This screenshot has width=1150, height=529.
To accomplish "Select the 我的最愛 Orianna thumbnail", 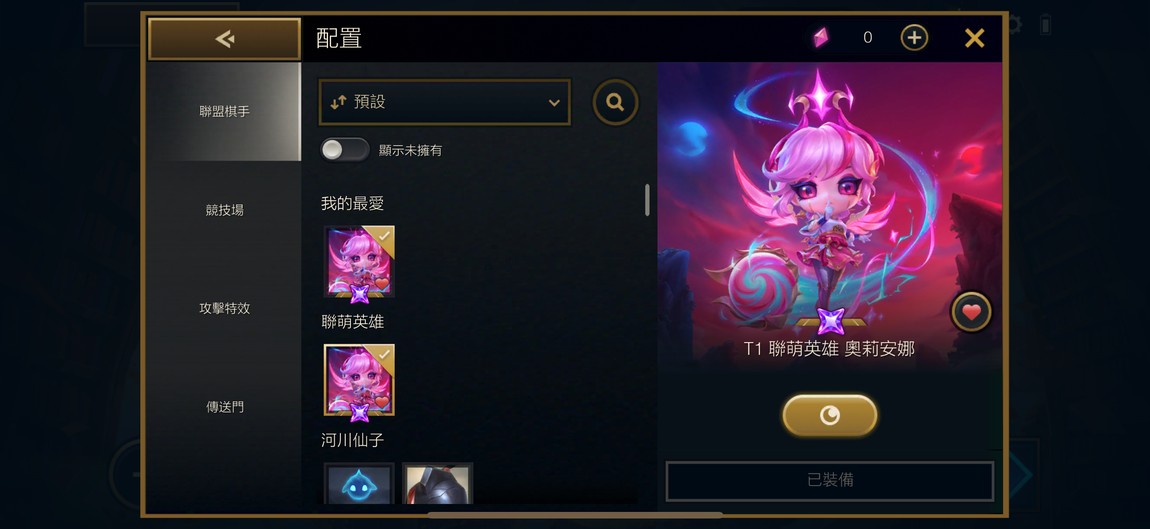I will tap(359, 263).
